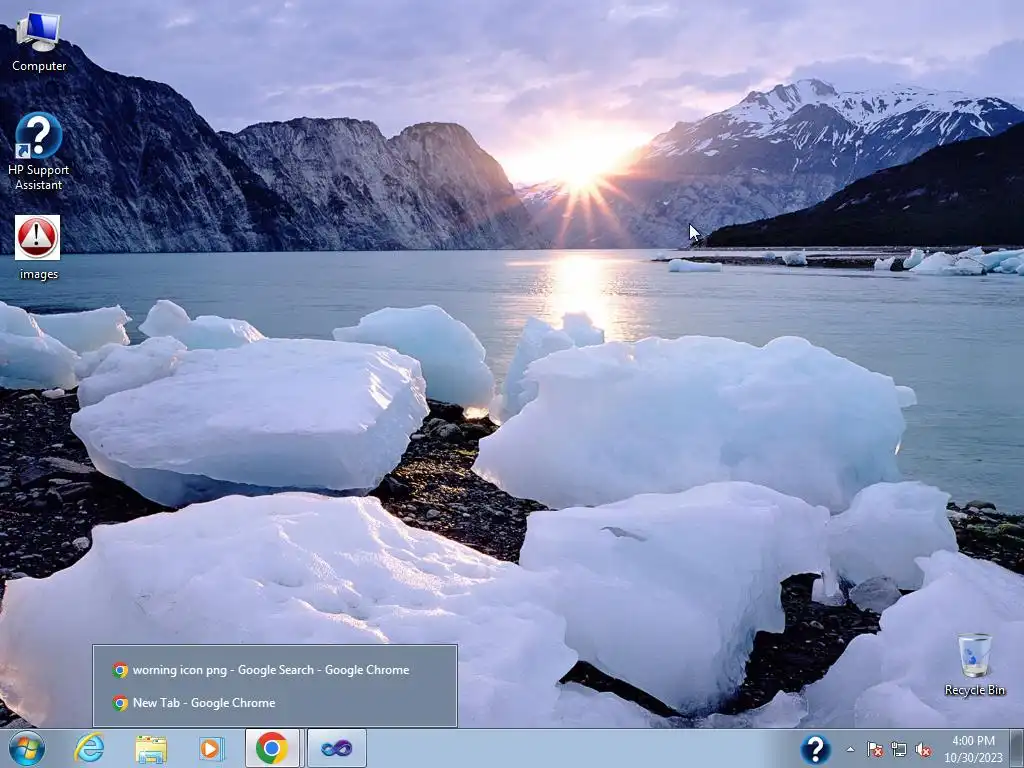Click the 'Recycle Bin' label text
This screenshot has width=1024, height=768.
click(x=974, y=690)
